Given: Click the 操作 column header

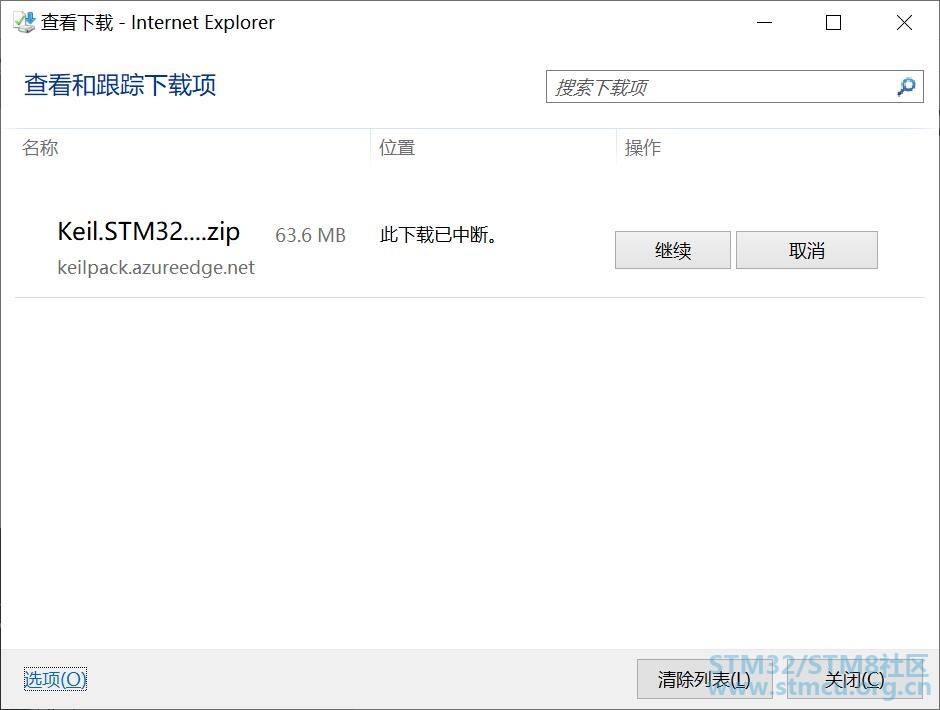Looking at the screenshot, I should coord(643,148).
